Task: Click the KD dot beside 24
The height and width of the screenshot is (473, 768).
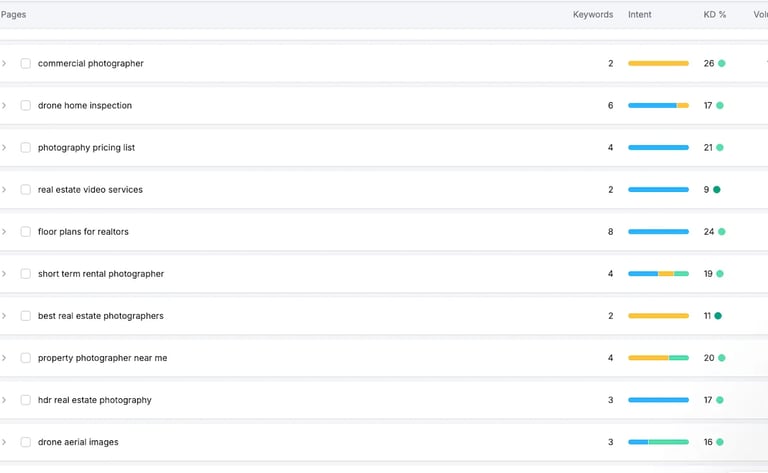Action: click(x=721, y=232)
